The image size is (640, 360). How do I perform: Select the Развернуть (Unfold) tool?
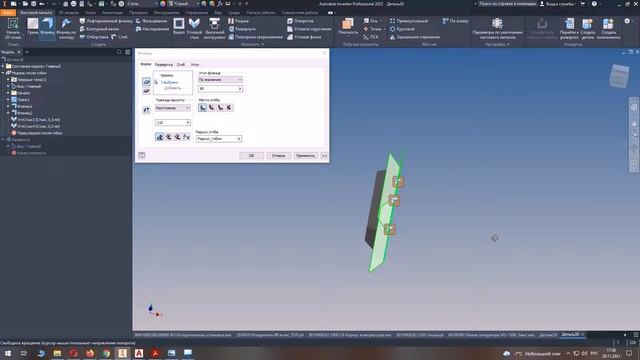coord(242,29)
